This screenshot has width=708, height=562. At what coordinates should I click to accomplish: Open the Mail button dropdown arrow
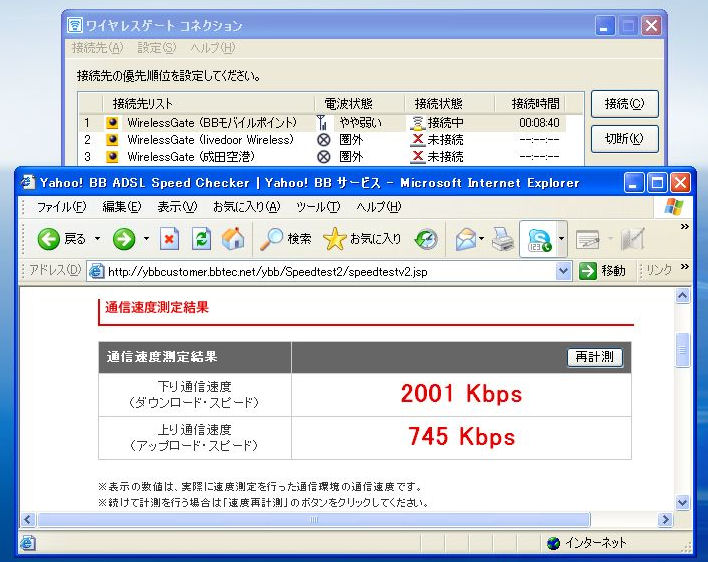(481, 238)
